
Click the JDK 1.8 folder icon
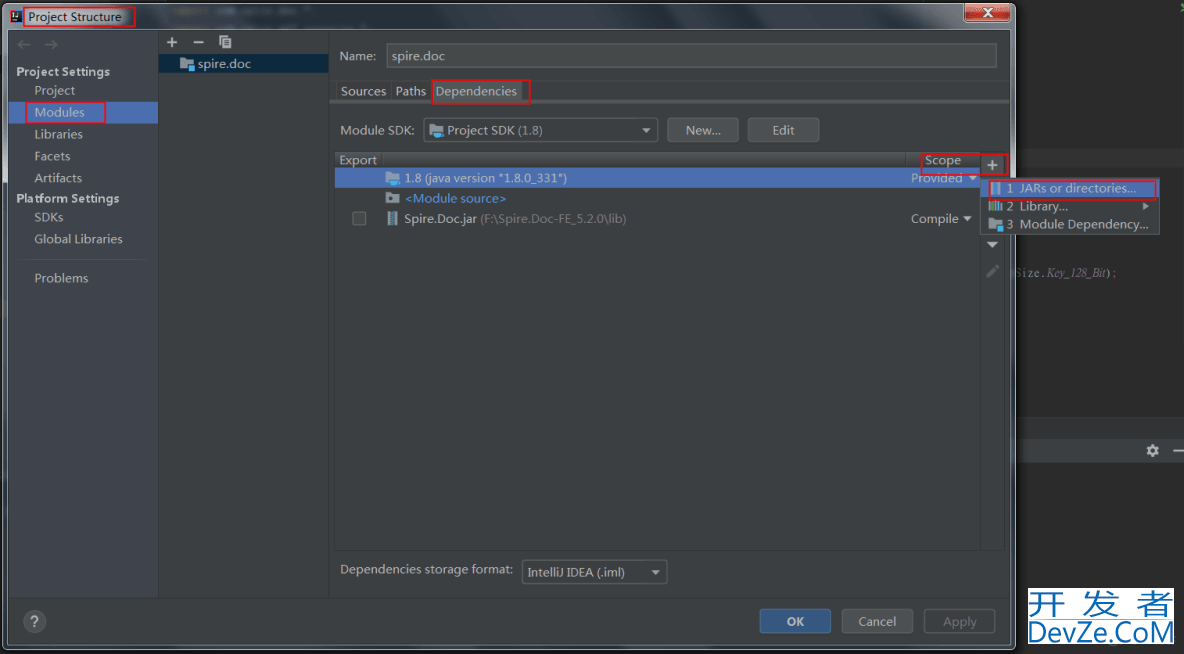(x=393, y=177)
